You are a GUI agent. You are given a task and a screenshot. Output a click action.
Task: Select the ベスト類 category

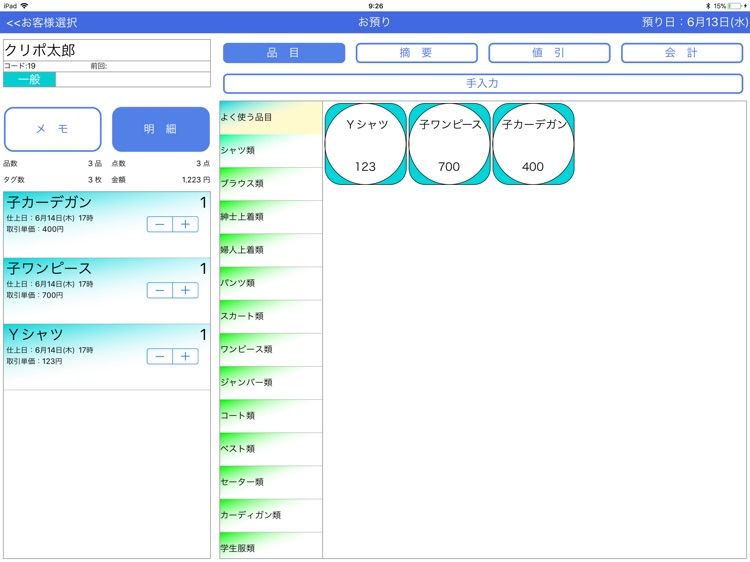point(271,449)
